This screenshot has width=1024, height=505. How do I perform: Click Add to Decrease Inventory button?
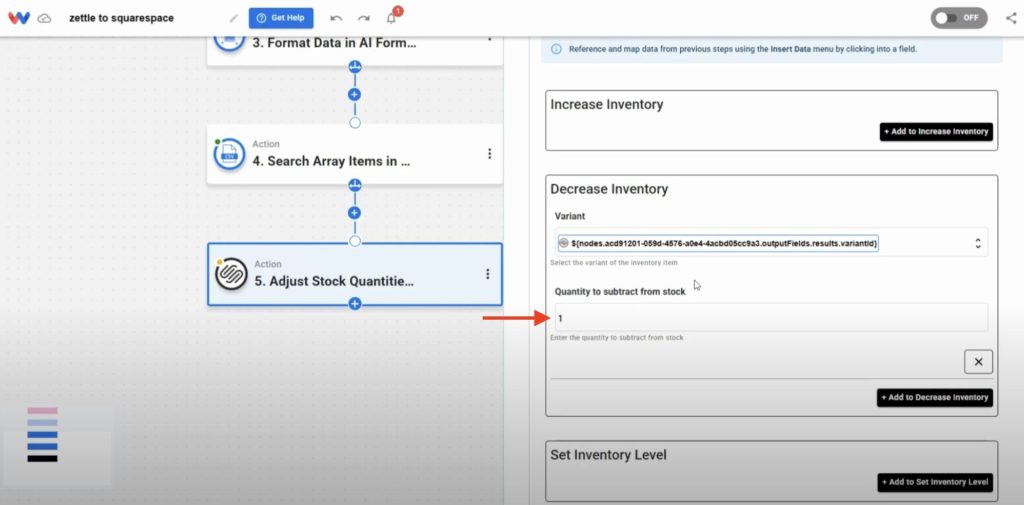click(935, 397)
